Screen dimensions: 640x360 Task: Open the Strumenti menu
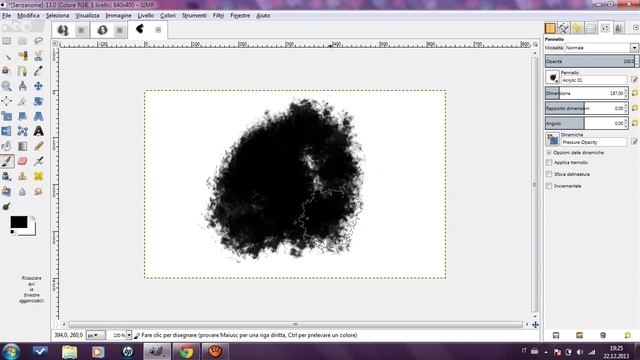tap(194, 16)
